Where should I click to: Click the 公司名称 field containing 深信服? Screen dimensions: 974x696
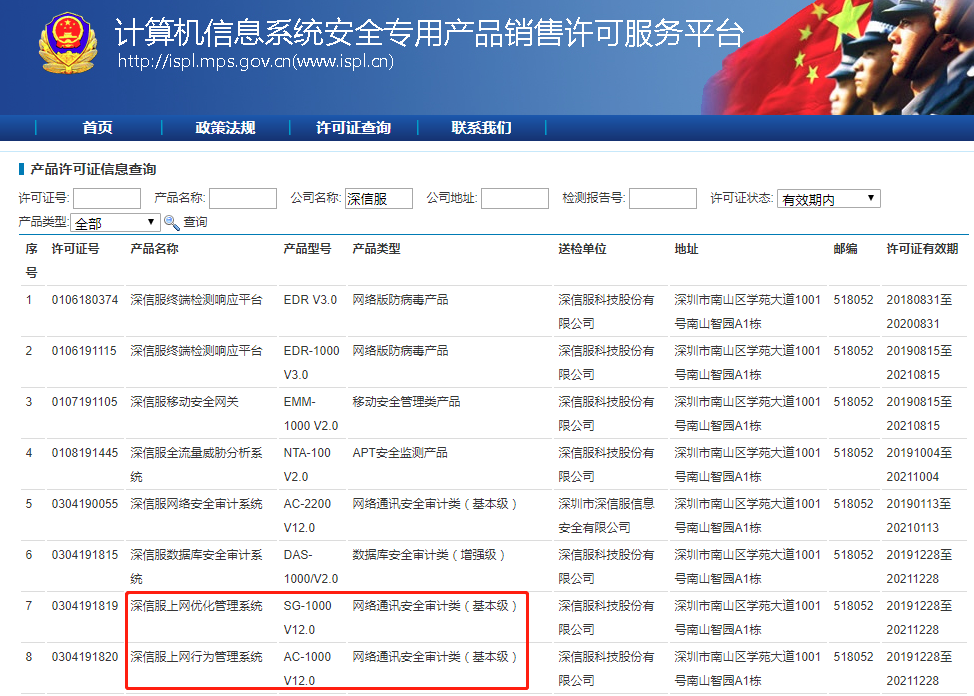[379, 198]
